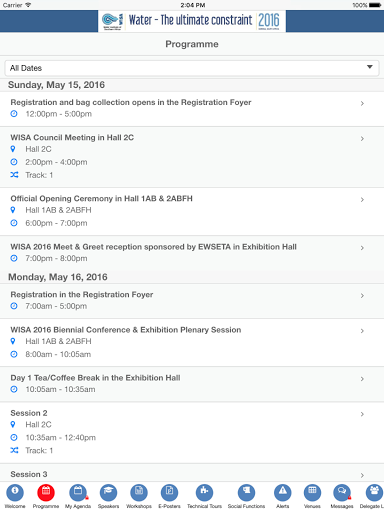
Task: Open the Workshops icon
Action: 139,492
